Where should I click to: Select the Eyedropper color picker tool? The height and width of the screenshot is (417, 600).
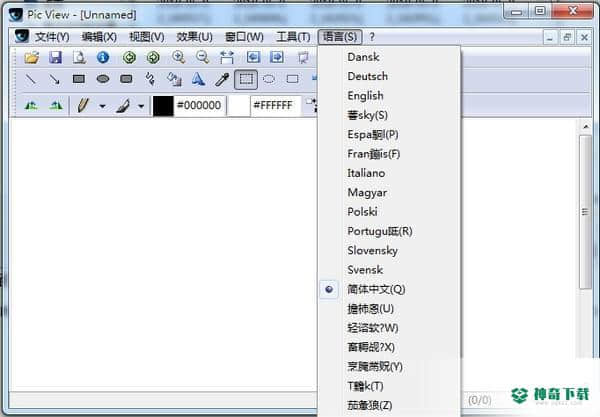pos(222,79)
